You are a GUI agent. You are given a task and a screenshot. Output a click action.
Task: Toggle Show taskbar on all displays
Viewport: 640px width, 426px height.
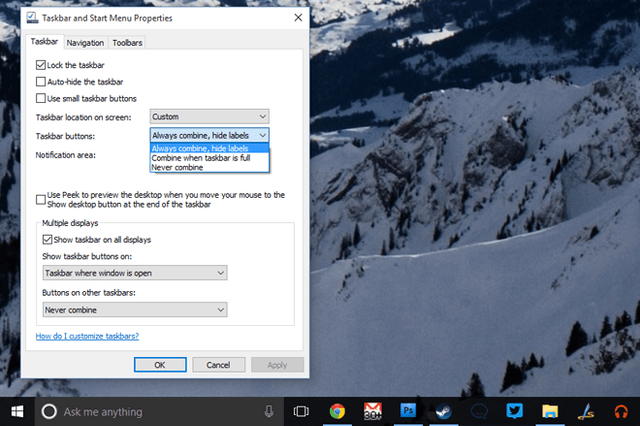(x=47, y=240)
